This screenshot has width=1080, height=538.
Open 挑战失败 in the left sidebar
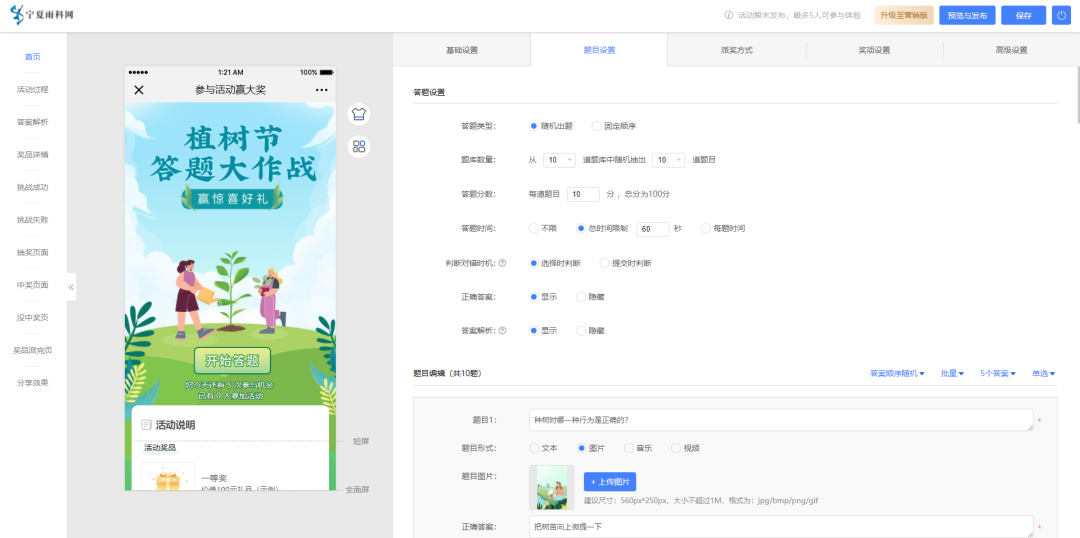33,220
